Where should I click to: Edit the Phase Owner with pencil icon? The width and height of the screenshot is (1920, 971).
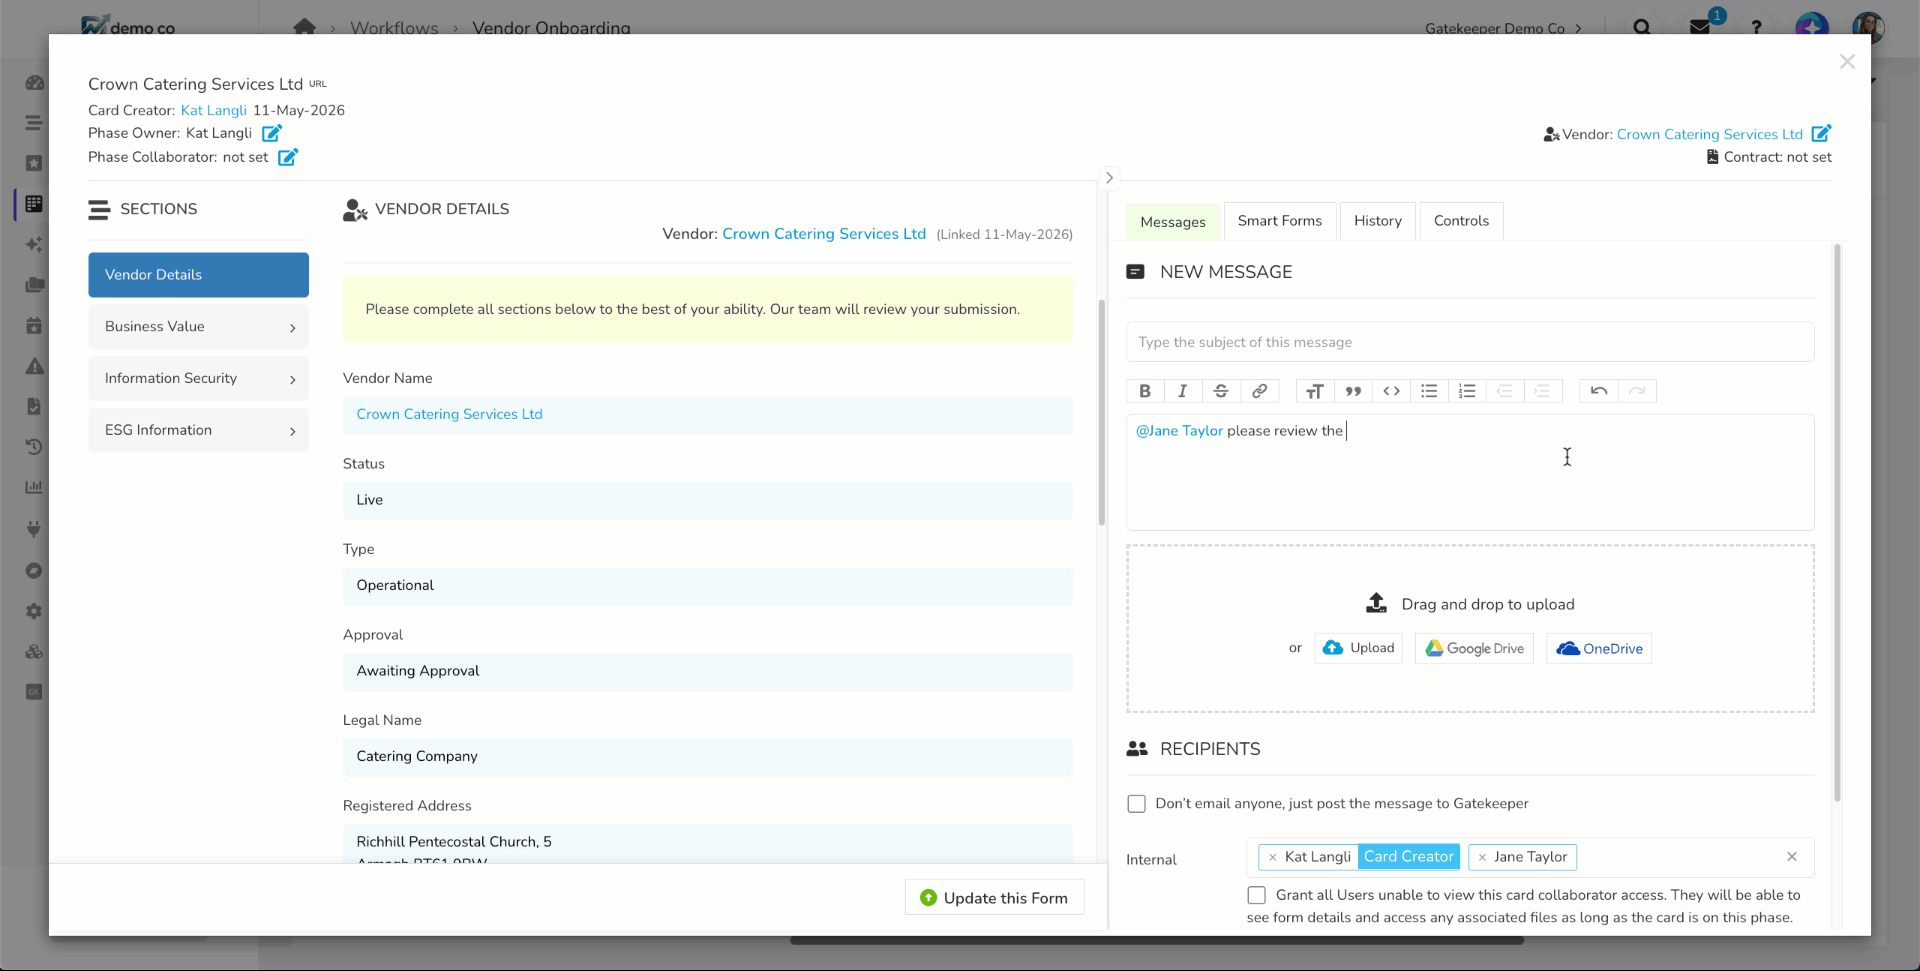(x=272, y=133)
